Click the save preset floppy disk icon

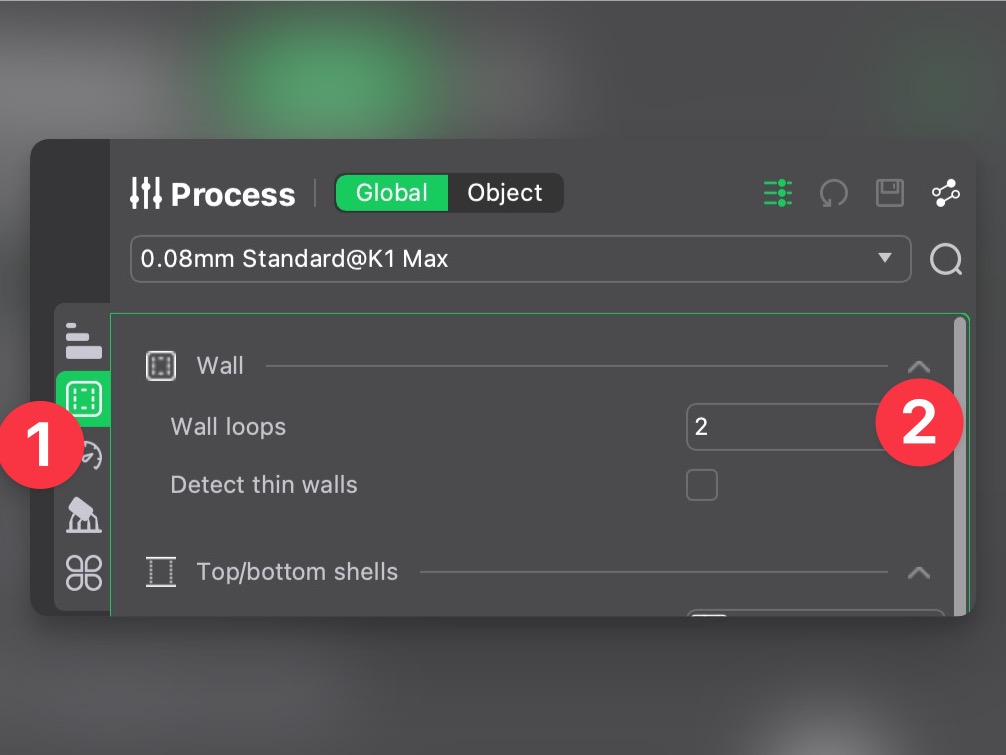coord(889,193)
